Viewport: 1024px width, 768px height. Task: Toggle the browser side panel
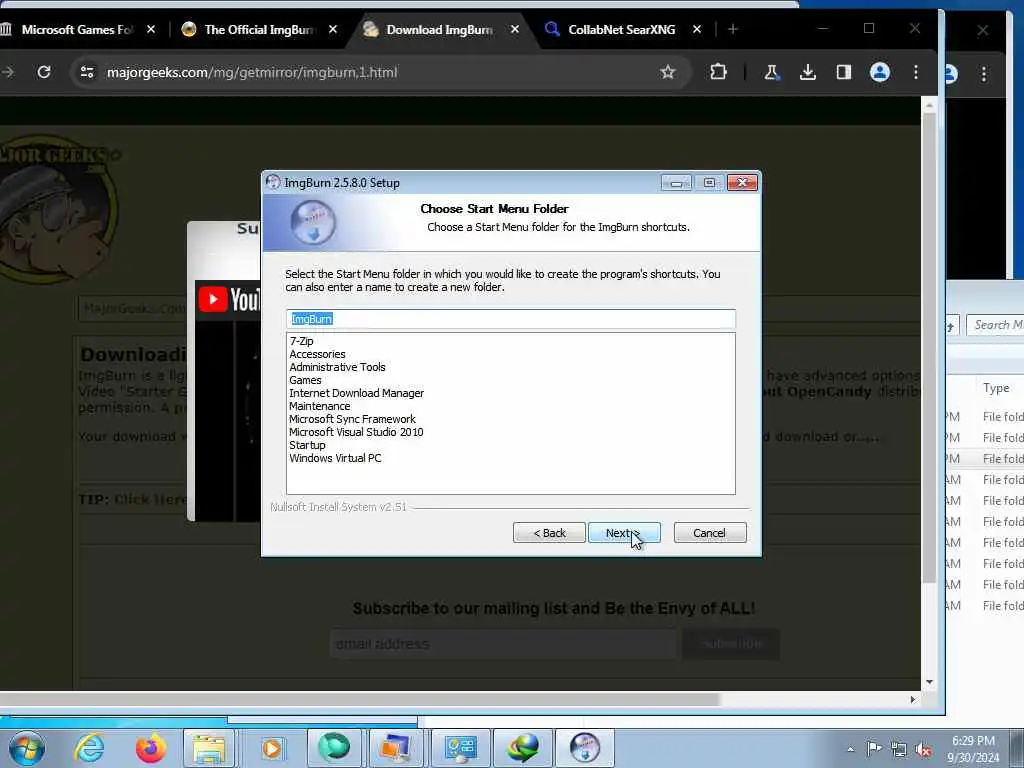coord(844,72)
